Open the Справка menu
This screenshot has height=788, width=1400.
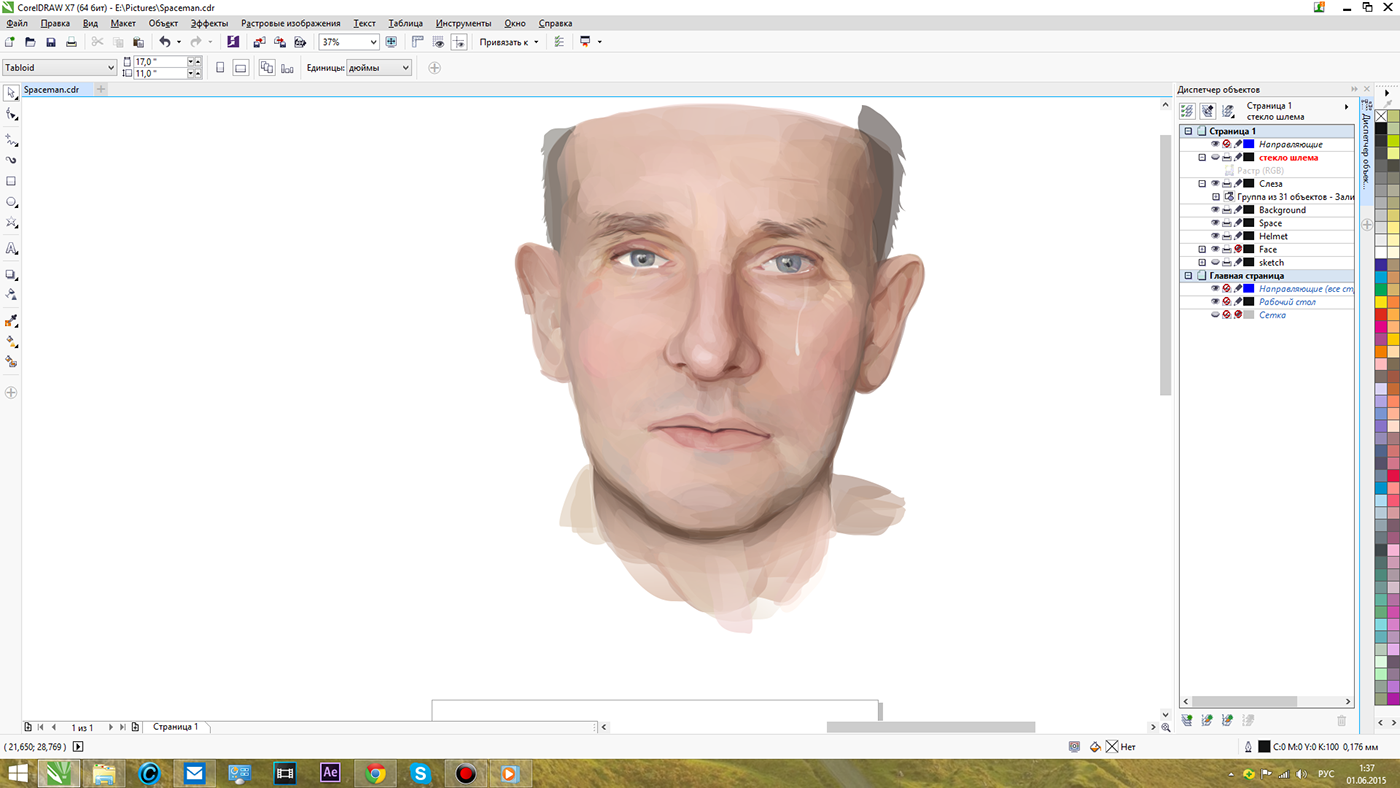click(555, 23)
